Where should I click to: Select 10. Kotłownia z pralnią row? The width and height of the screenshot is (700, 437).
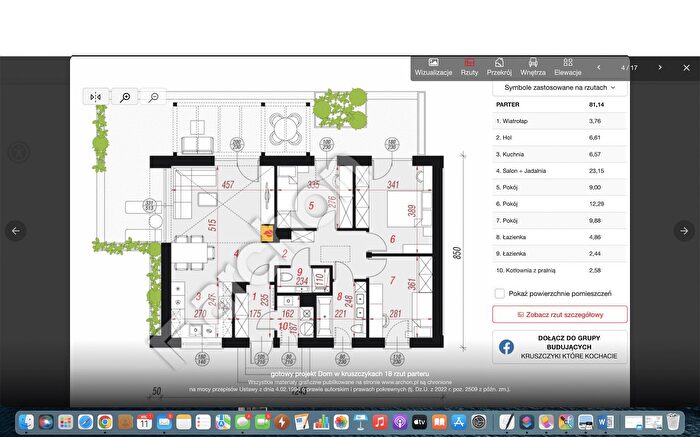[x=560, y=270]
